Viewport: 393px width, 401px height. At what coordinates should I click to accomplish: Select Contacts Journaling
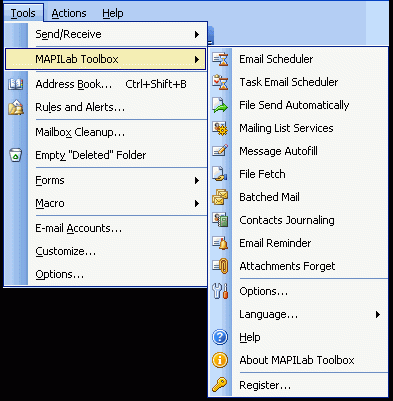coord(298,220)
